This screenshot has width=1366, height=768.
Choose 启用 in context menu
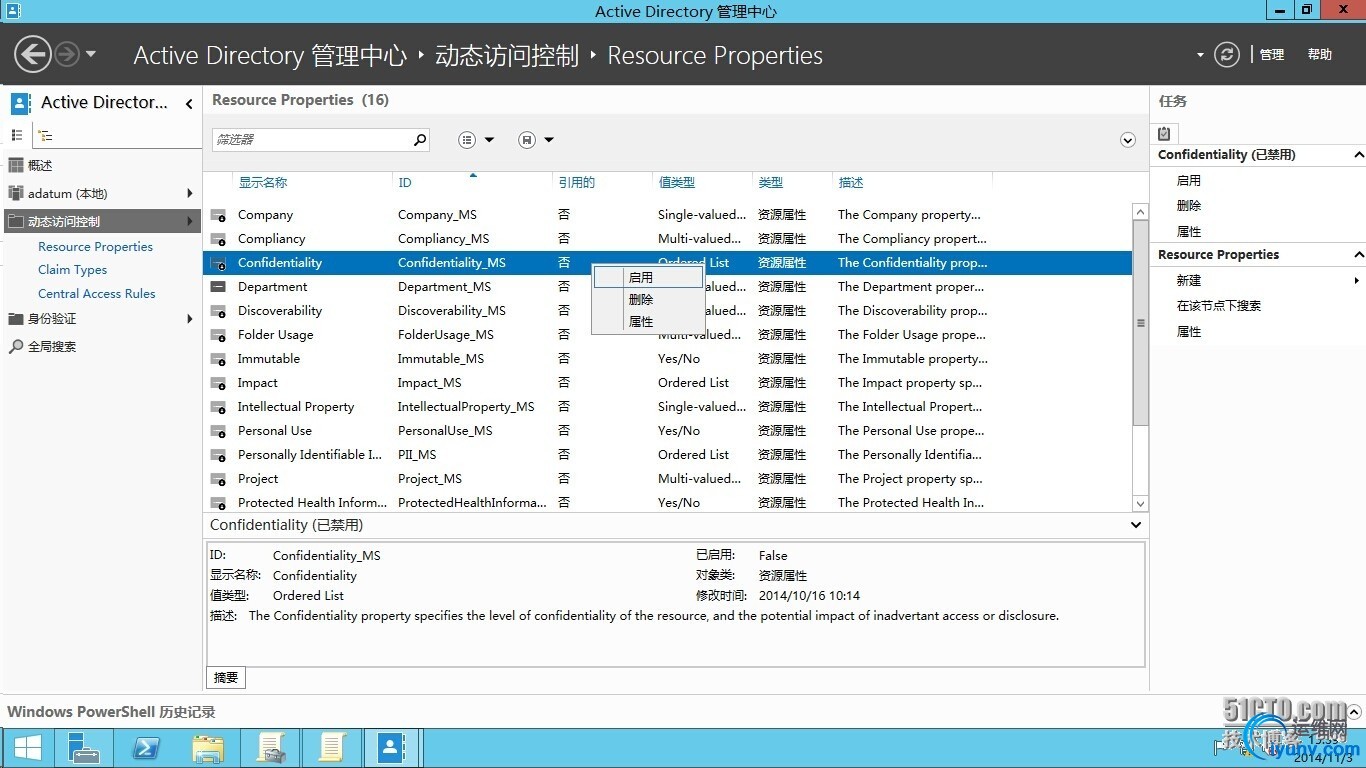648,277
